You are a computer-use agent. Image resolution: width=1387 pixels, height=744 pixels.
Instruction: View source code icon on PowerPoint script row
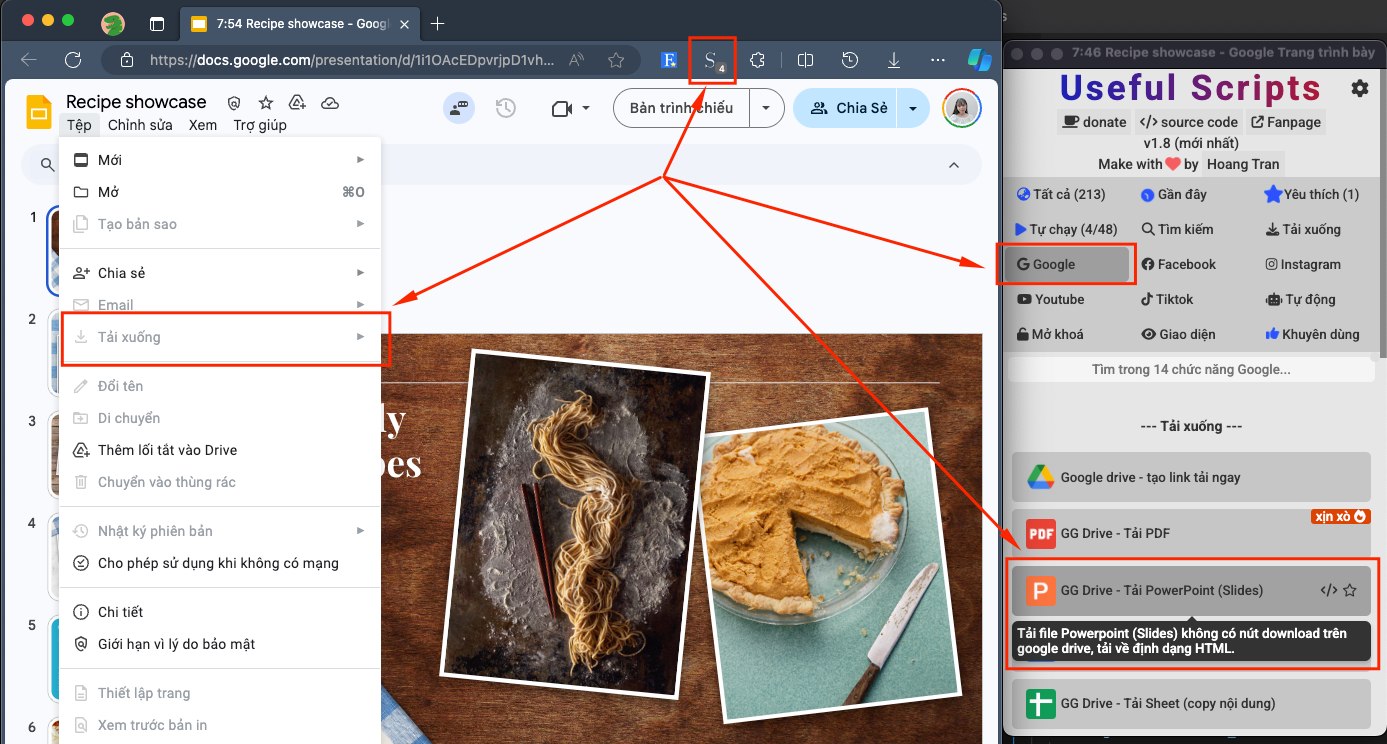[1329, 590]
